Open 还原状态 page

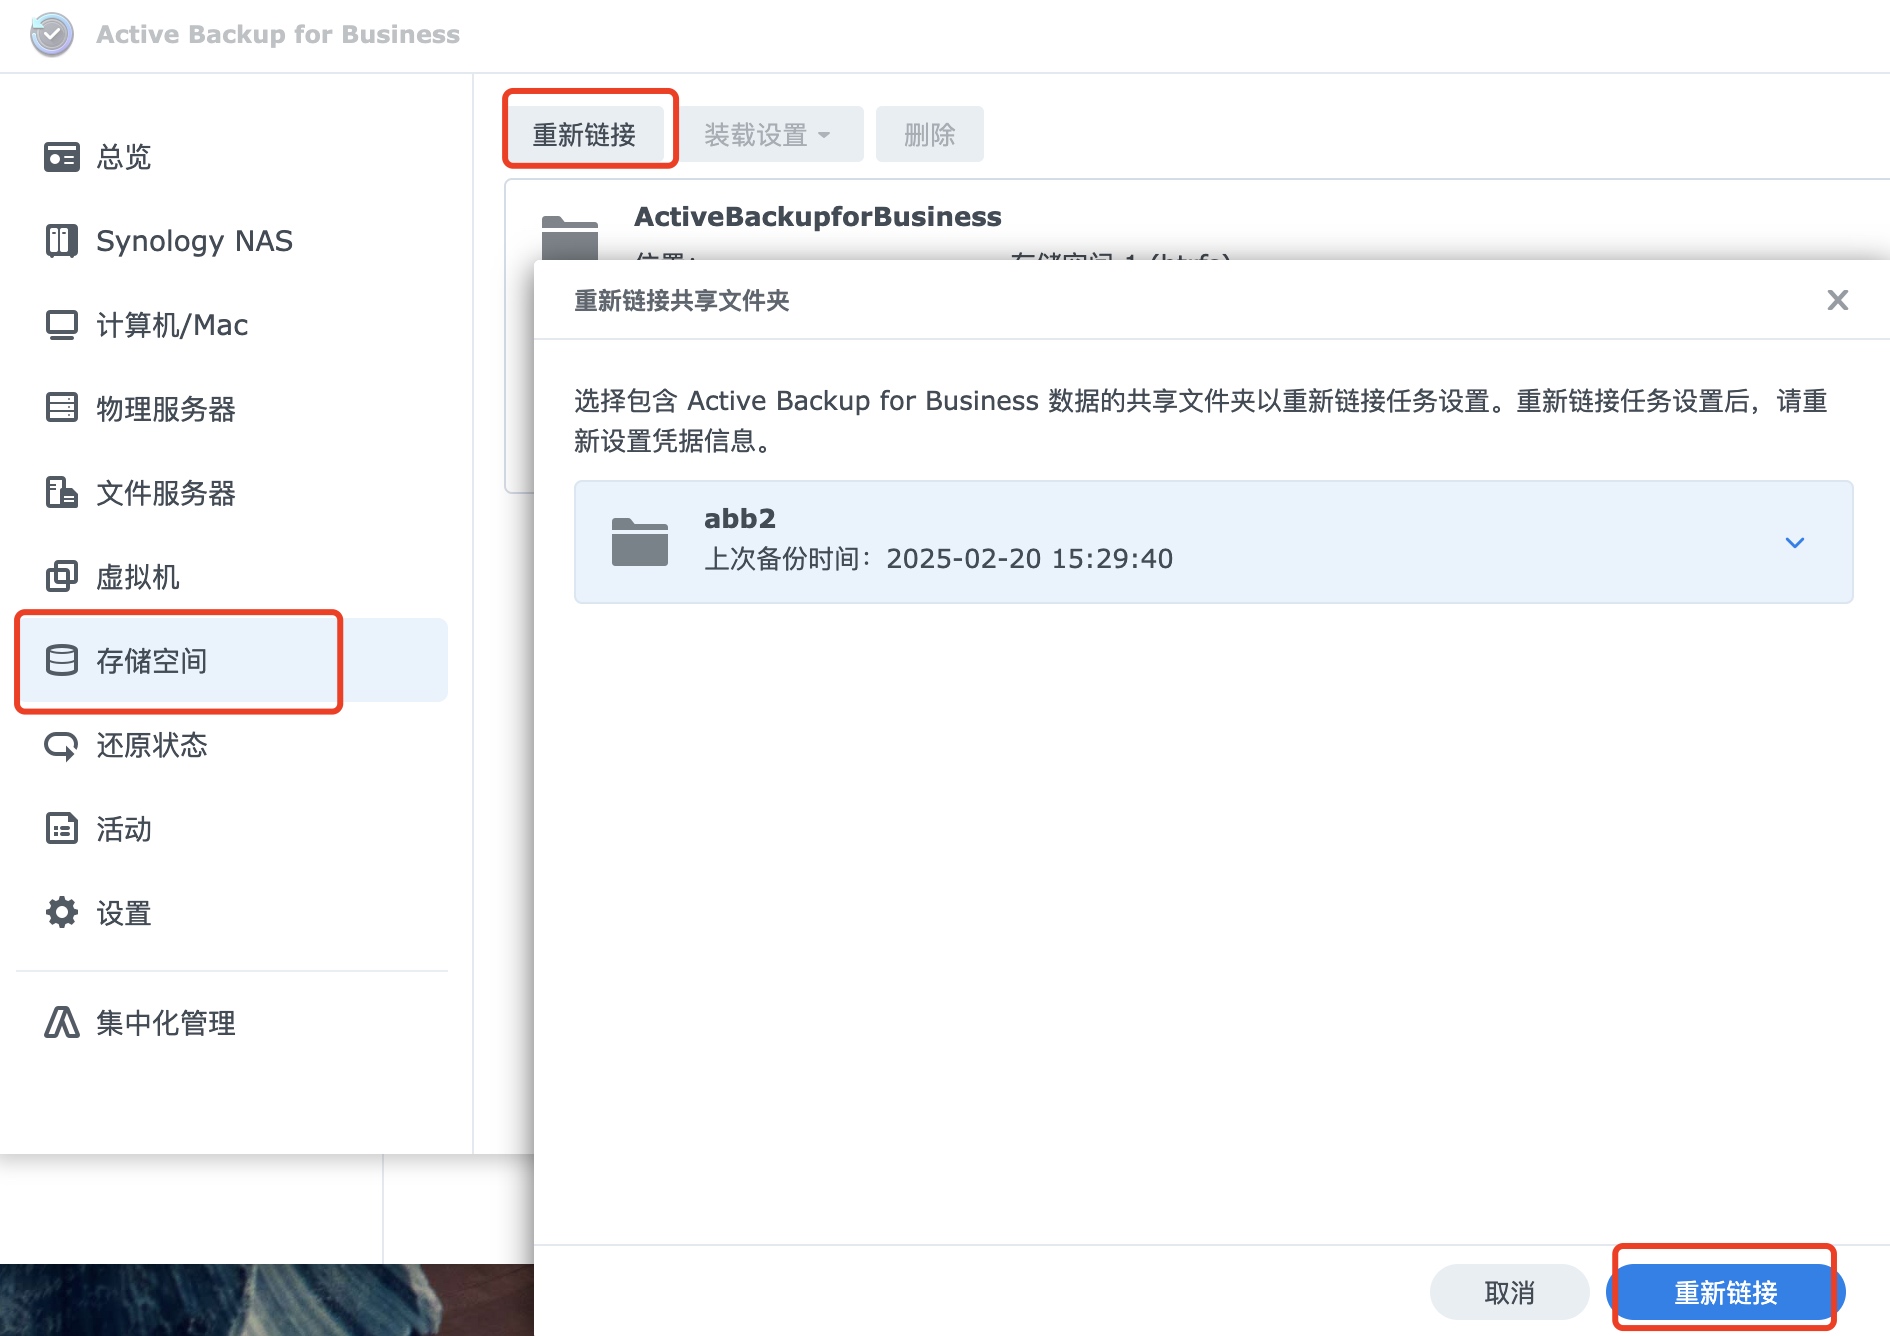pyautogui.click(x=232, y=745)
